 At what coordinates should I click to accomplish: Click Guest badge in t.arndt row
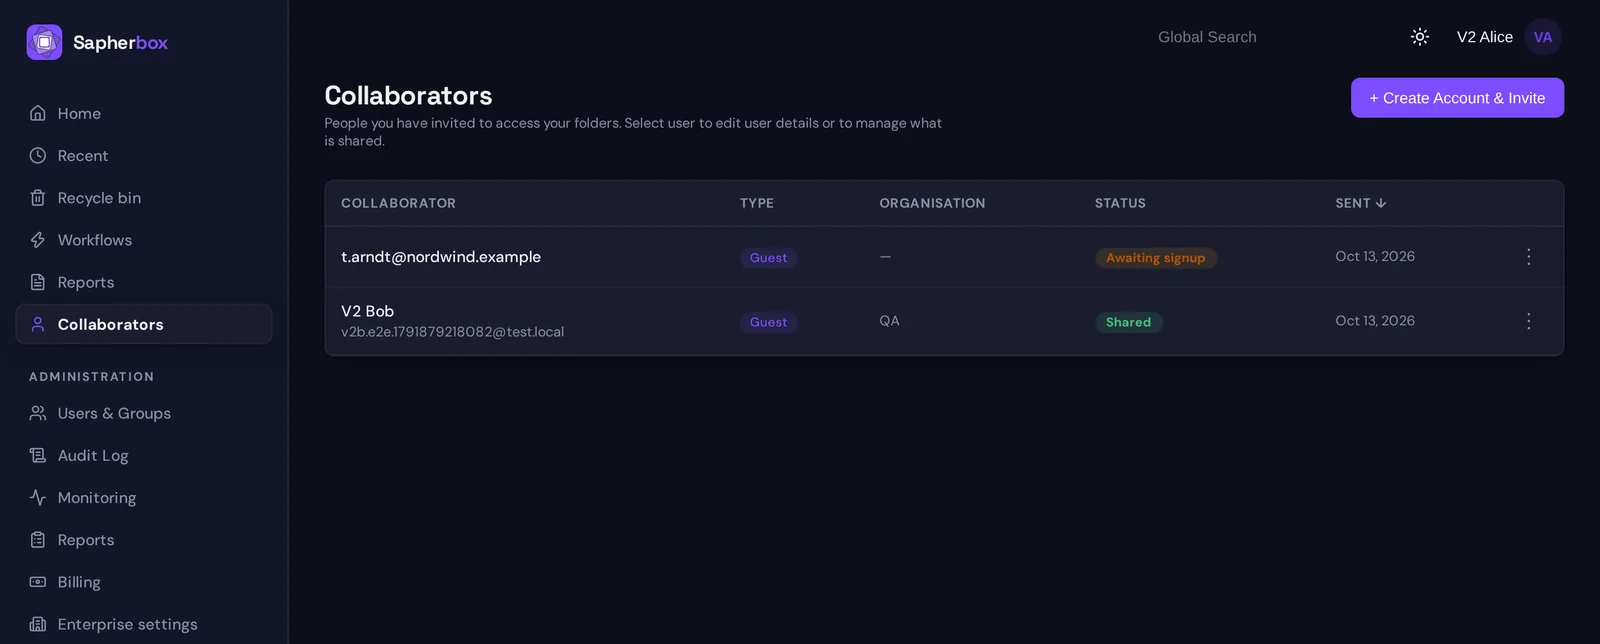click(768, 258)
